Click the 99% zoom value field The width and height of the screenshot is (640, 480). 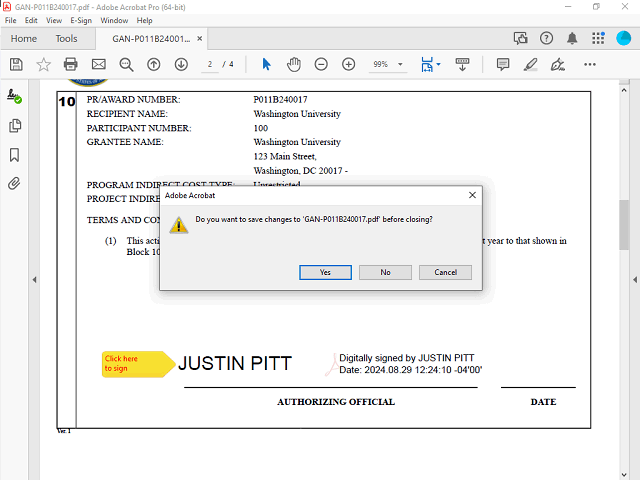[380, 64]
